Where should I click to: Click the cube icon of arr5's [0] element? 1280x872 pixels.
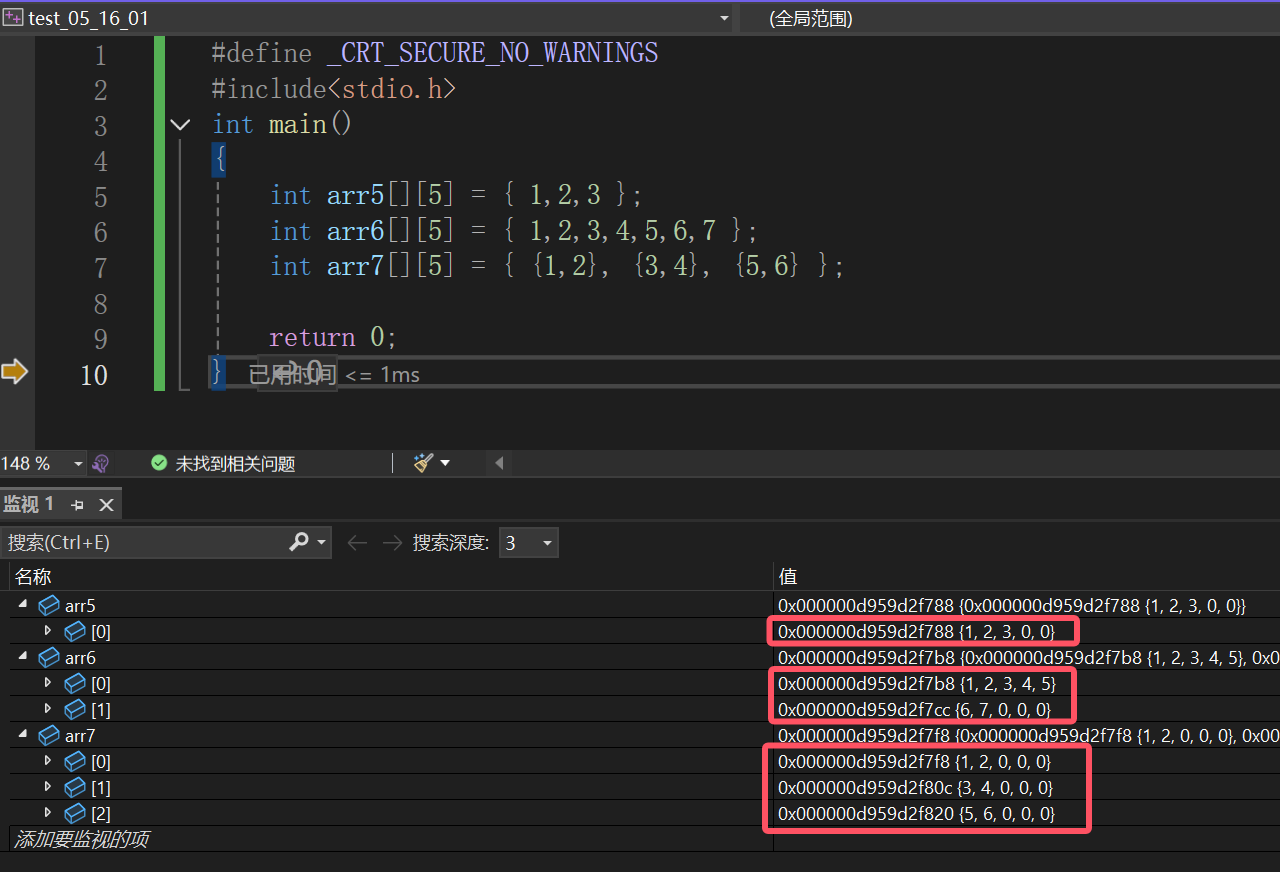point(75,631)
